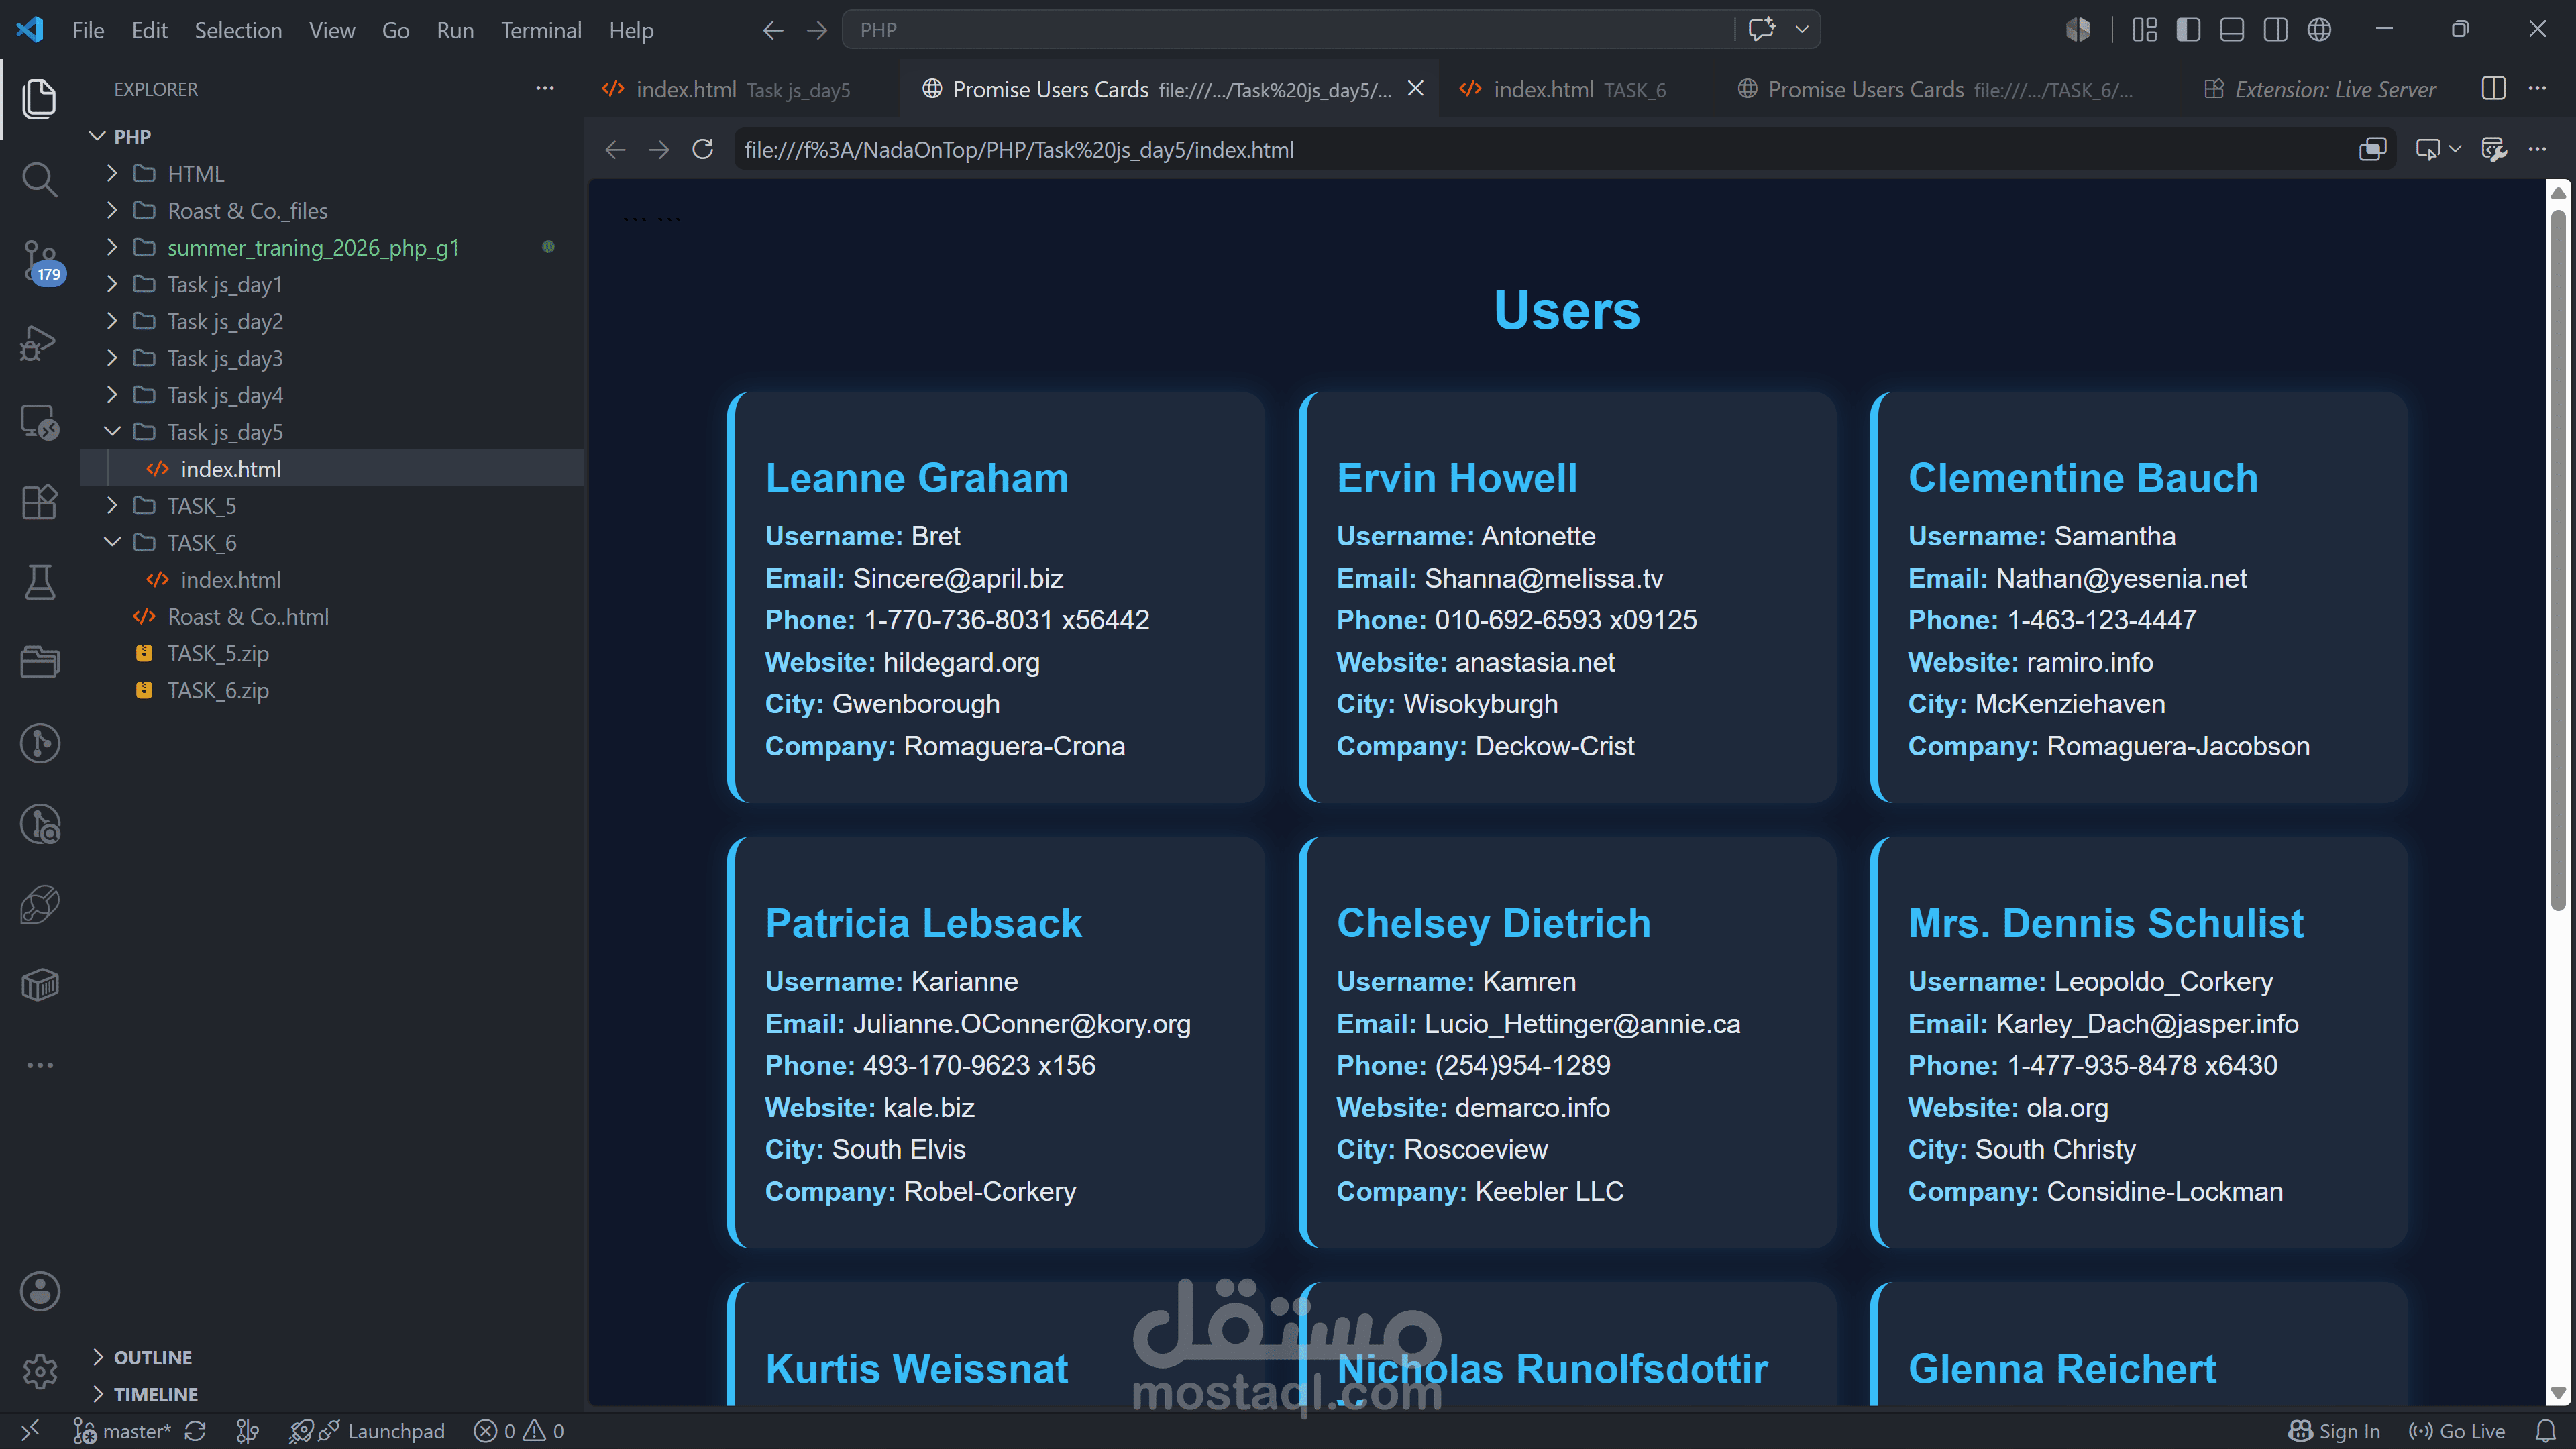Reload the preview page
This screenshot has width=2576, height=1449.
tap(703, 149)
